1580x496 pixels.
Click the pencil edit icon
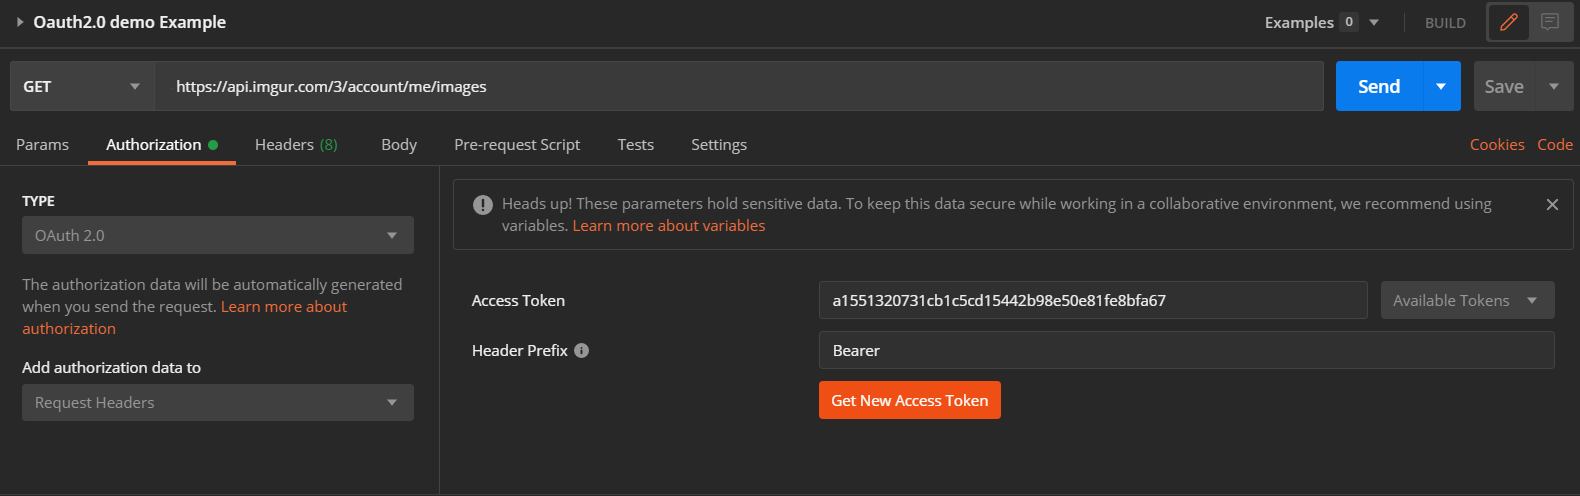click(x=1509, y=22)
